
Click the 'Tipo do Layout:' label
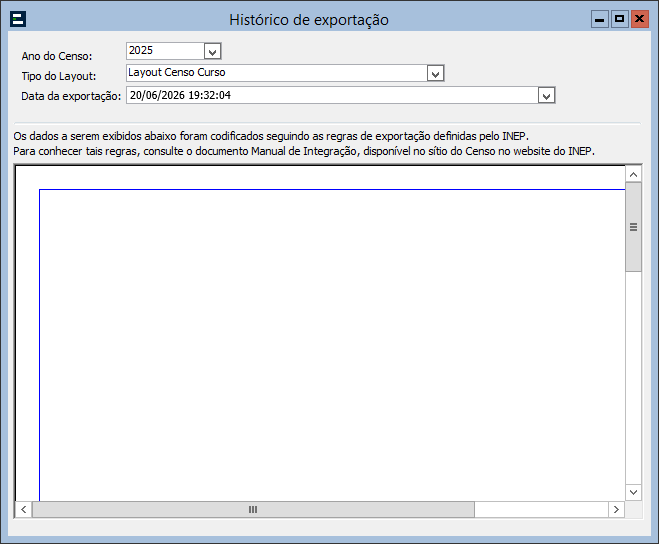pos(59,76)
